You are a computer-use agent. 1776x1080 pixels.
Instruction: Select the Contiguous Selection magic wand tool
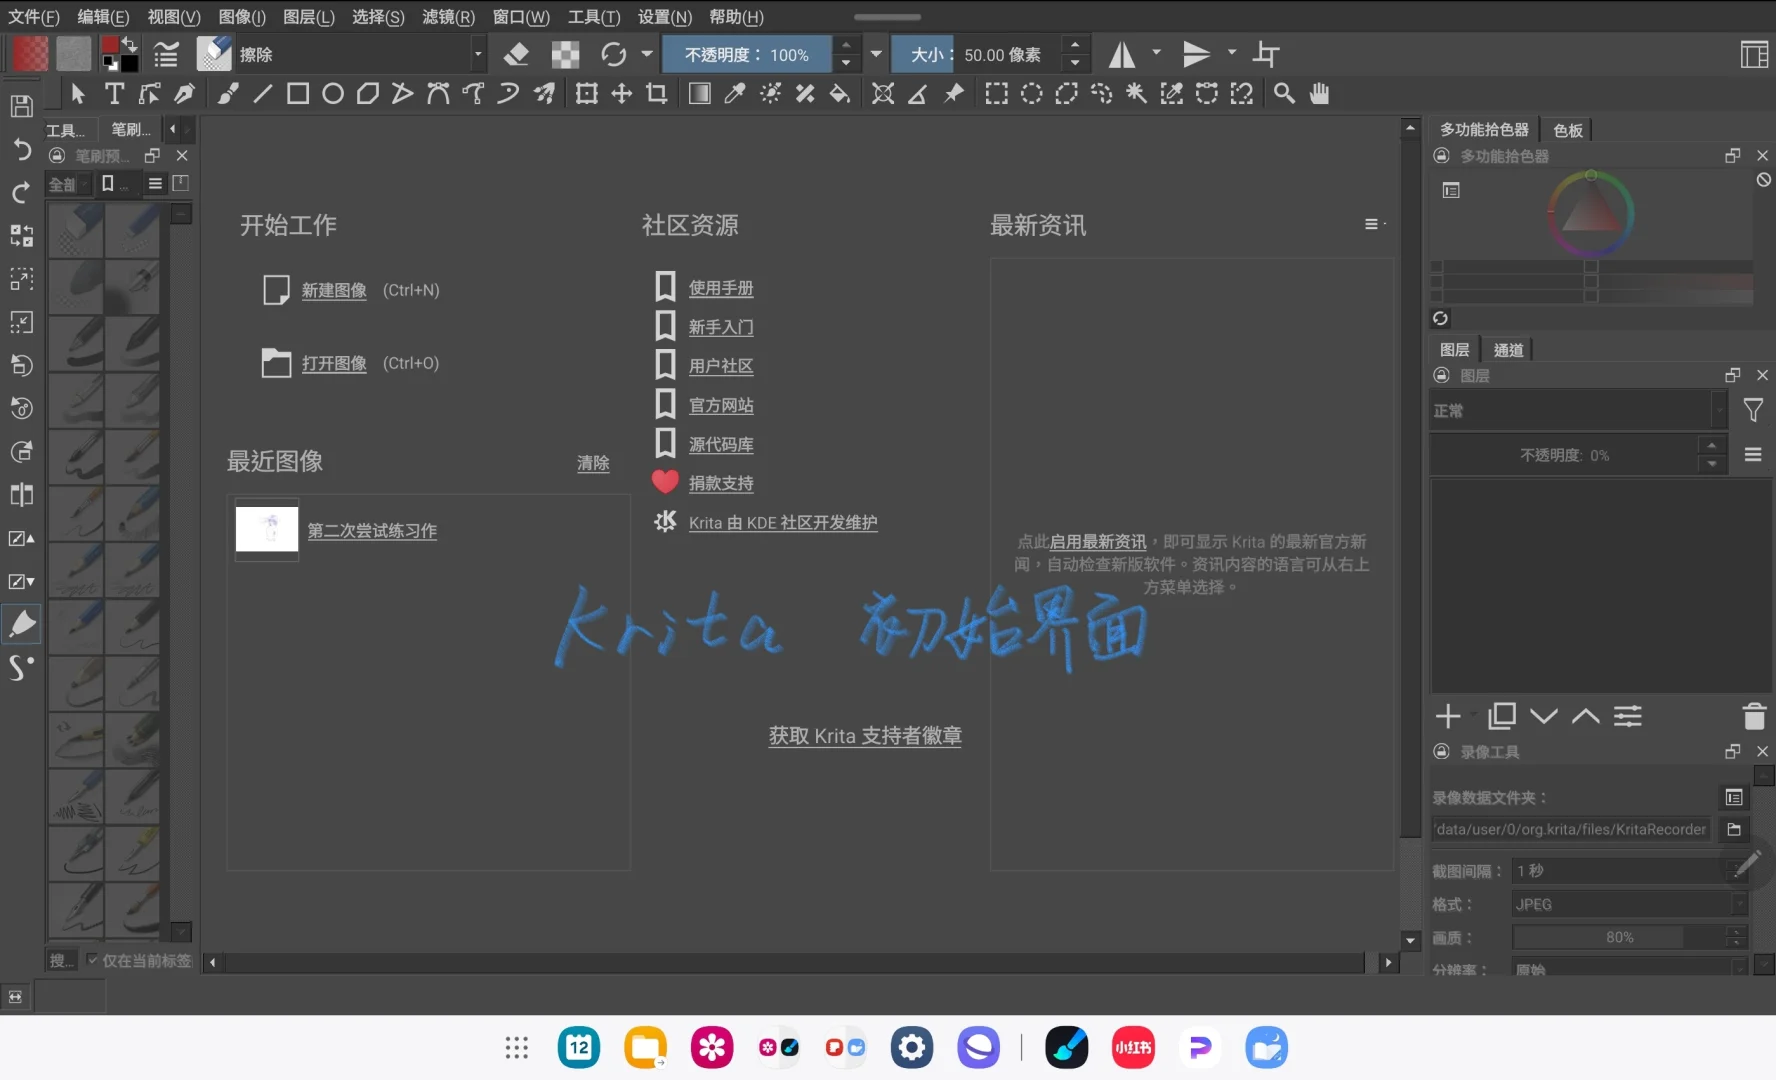(x=1136, y=94)
